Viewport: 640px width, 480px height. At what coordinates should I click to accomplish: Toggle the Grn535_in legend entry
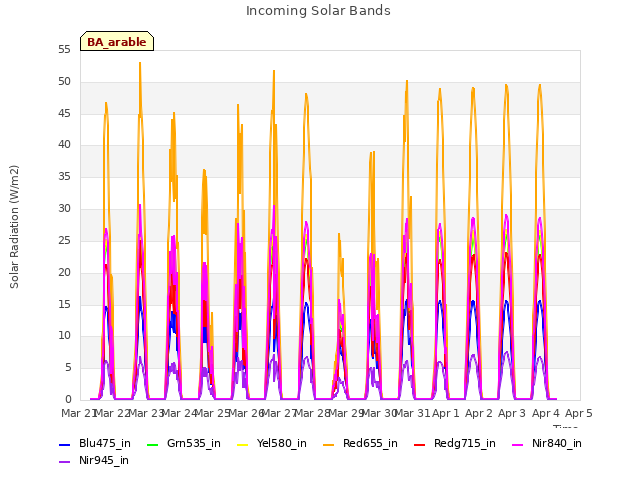pos(184,444)
